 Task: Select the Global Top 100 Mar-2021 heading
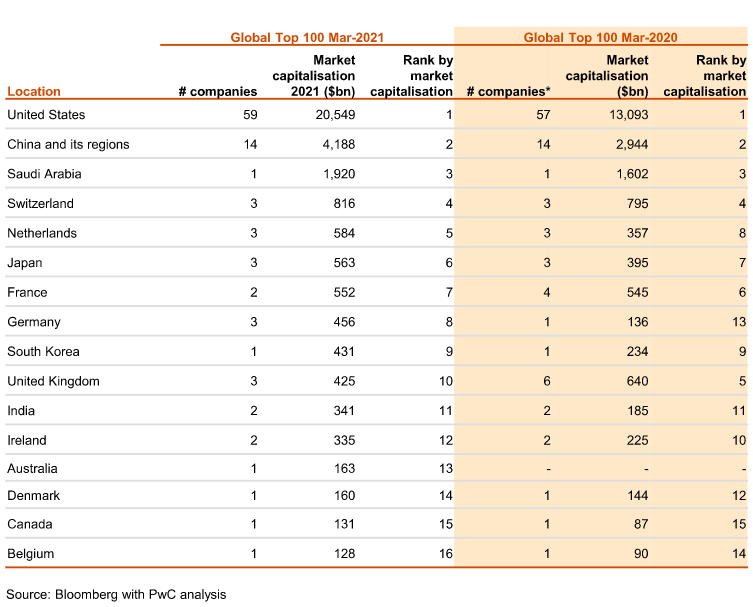306,37
